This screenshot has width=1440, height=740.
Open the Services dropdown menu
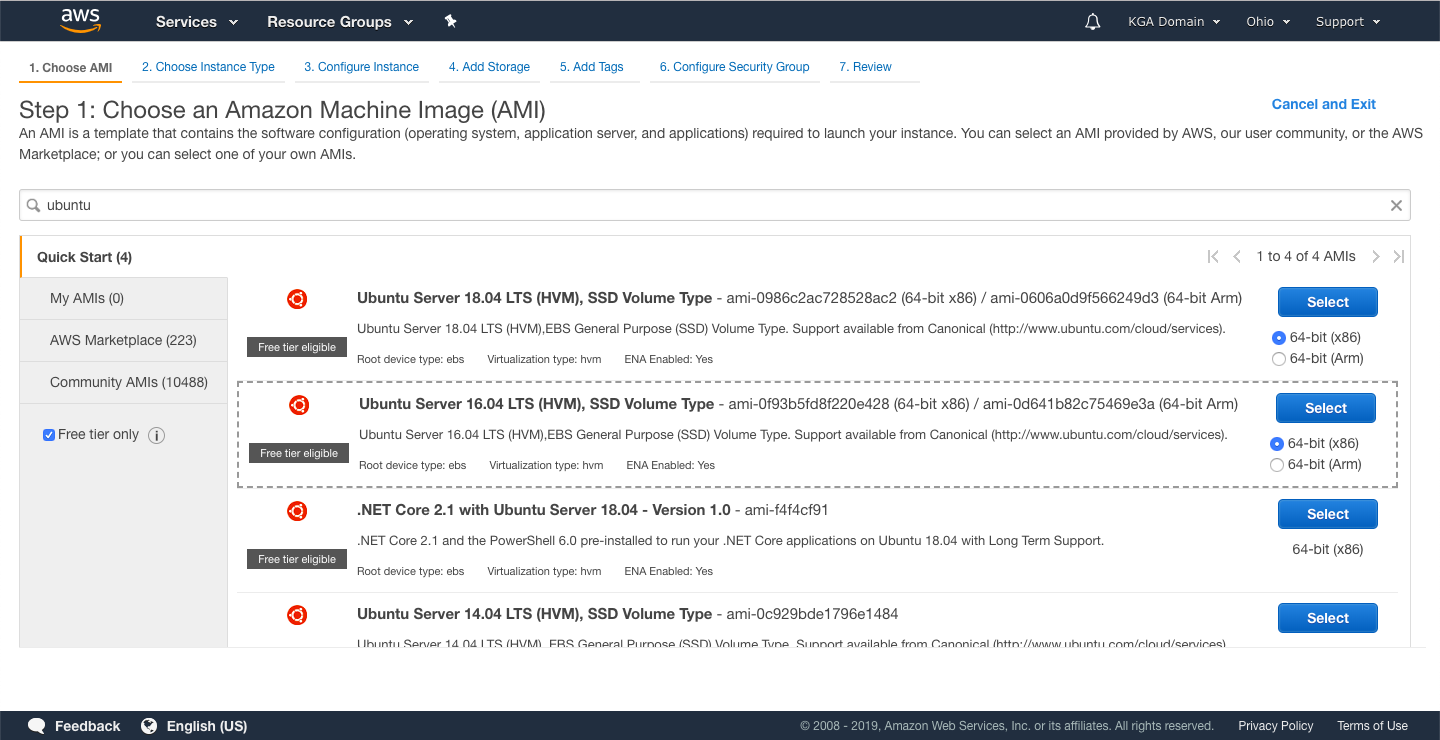(196, 21)
